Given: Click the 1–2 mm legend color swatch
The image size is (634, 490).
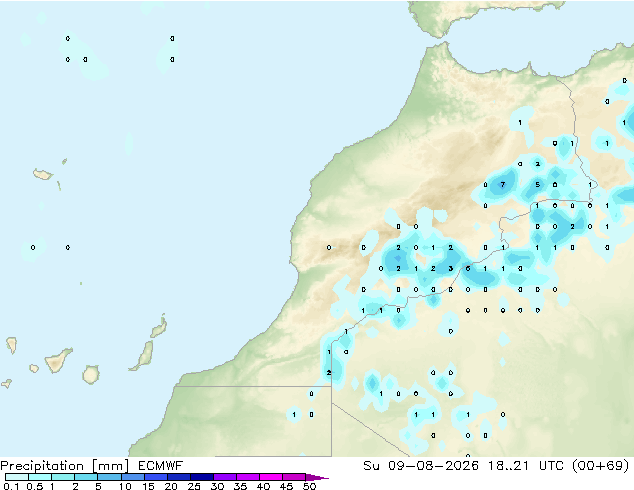Looking at the screenshot, I should coord(63,477).
